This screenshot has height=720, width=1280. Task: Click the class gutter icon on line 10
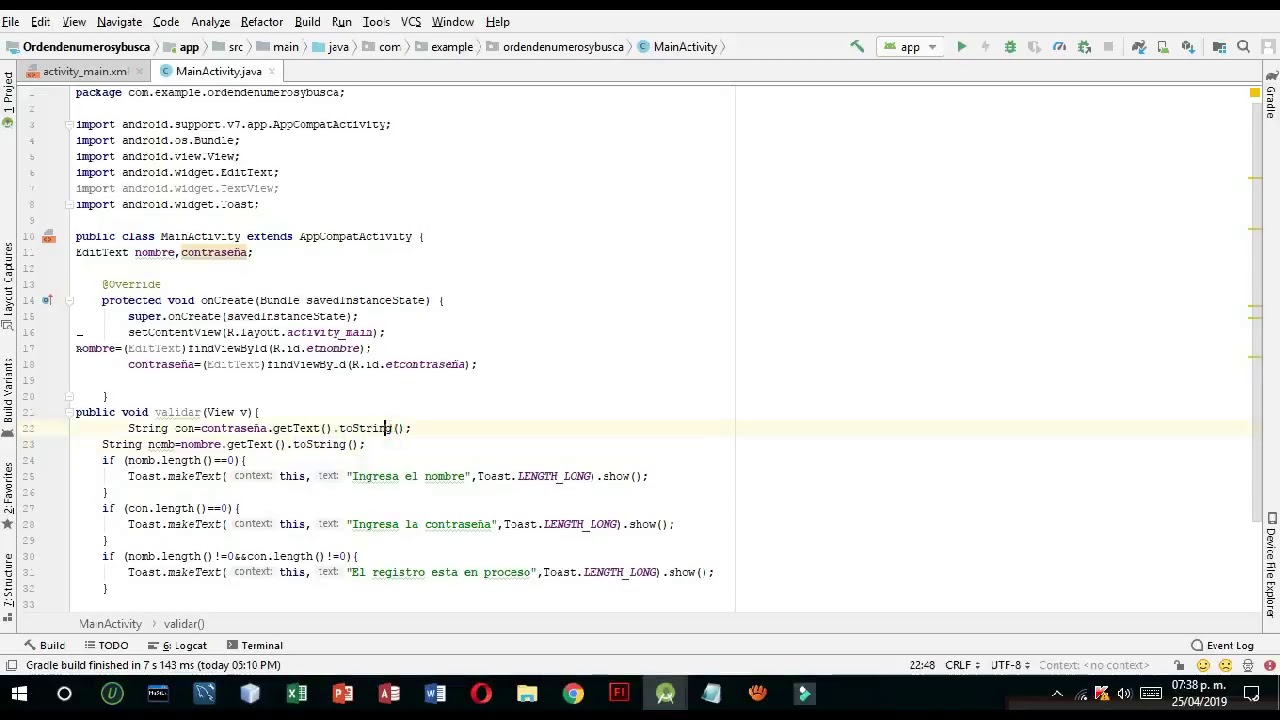(x=48, y=237)
